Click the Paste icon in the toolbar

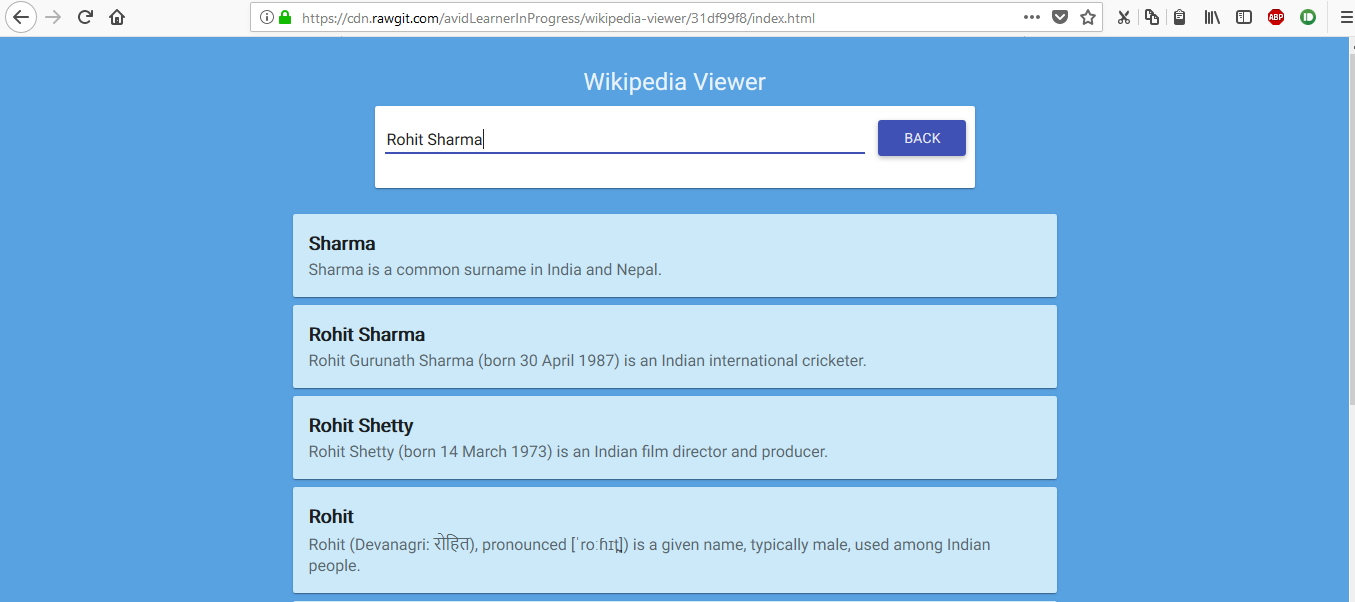[1179, 17]
